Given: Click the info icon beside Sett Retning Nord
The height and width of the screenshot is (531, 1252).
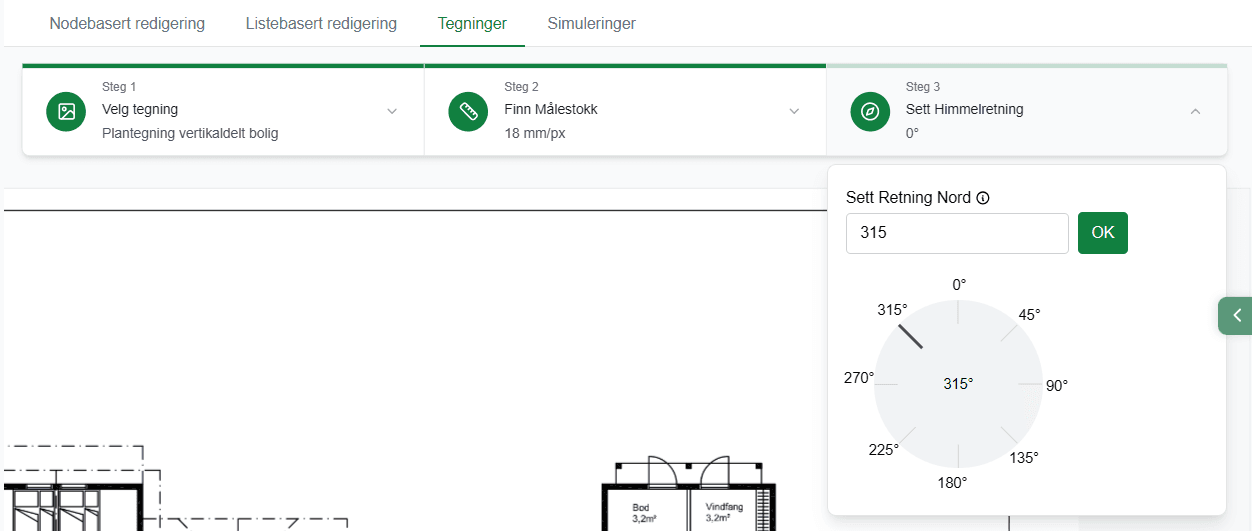Looking at the screenshot, I should tap(982, 198).
